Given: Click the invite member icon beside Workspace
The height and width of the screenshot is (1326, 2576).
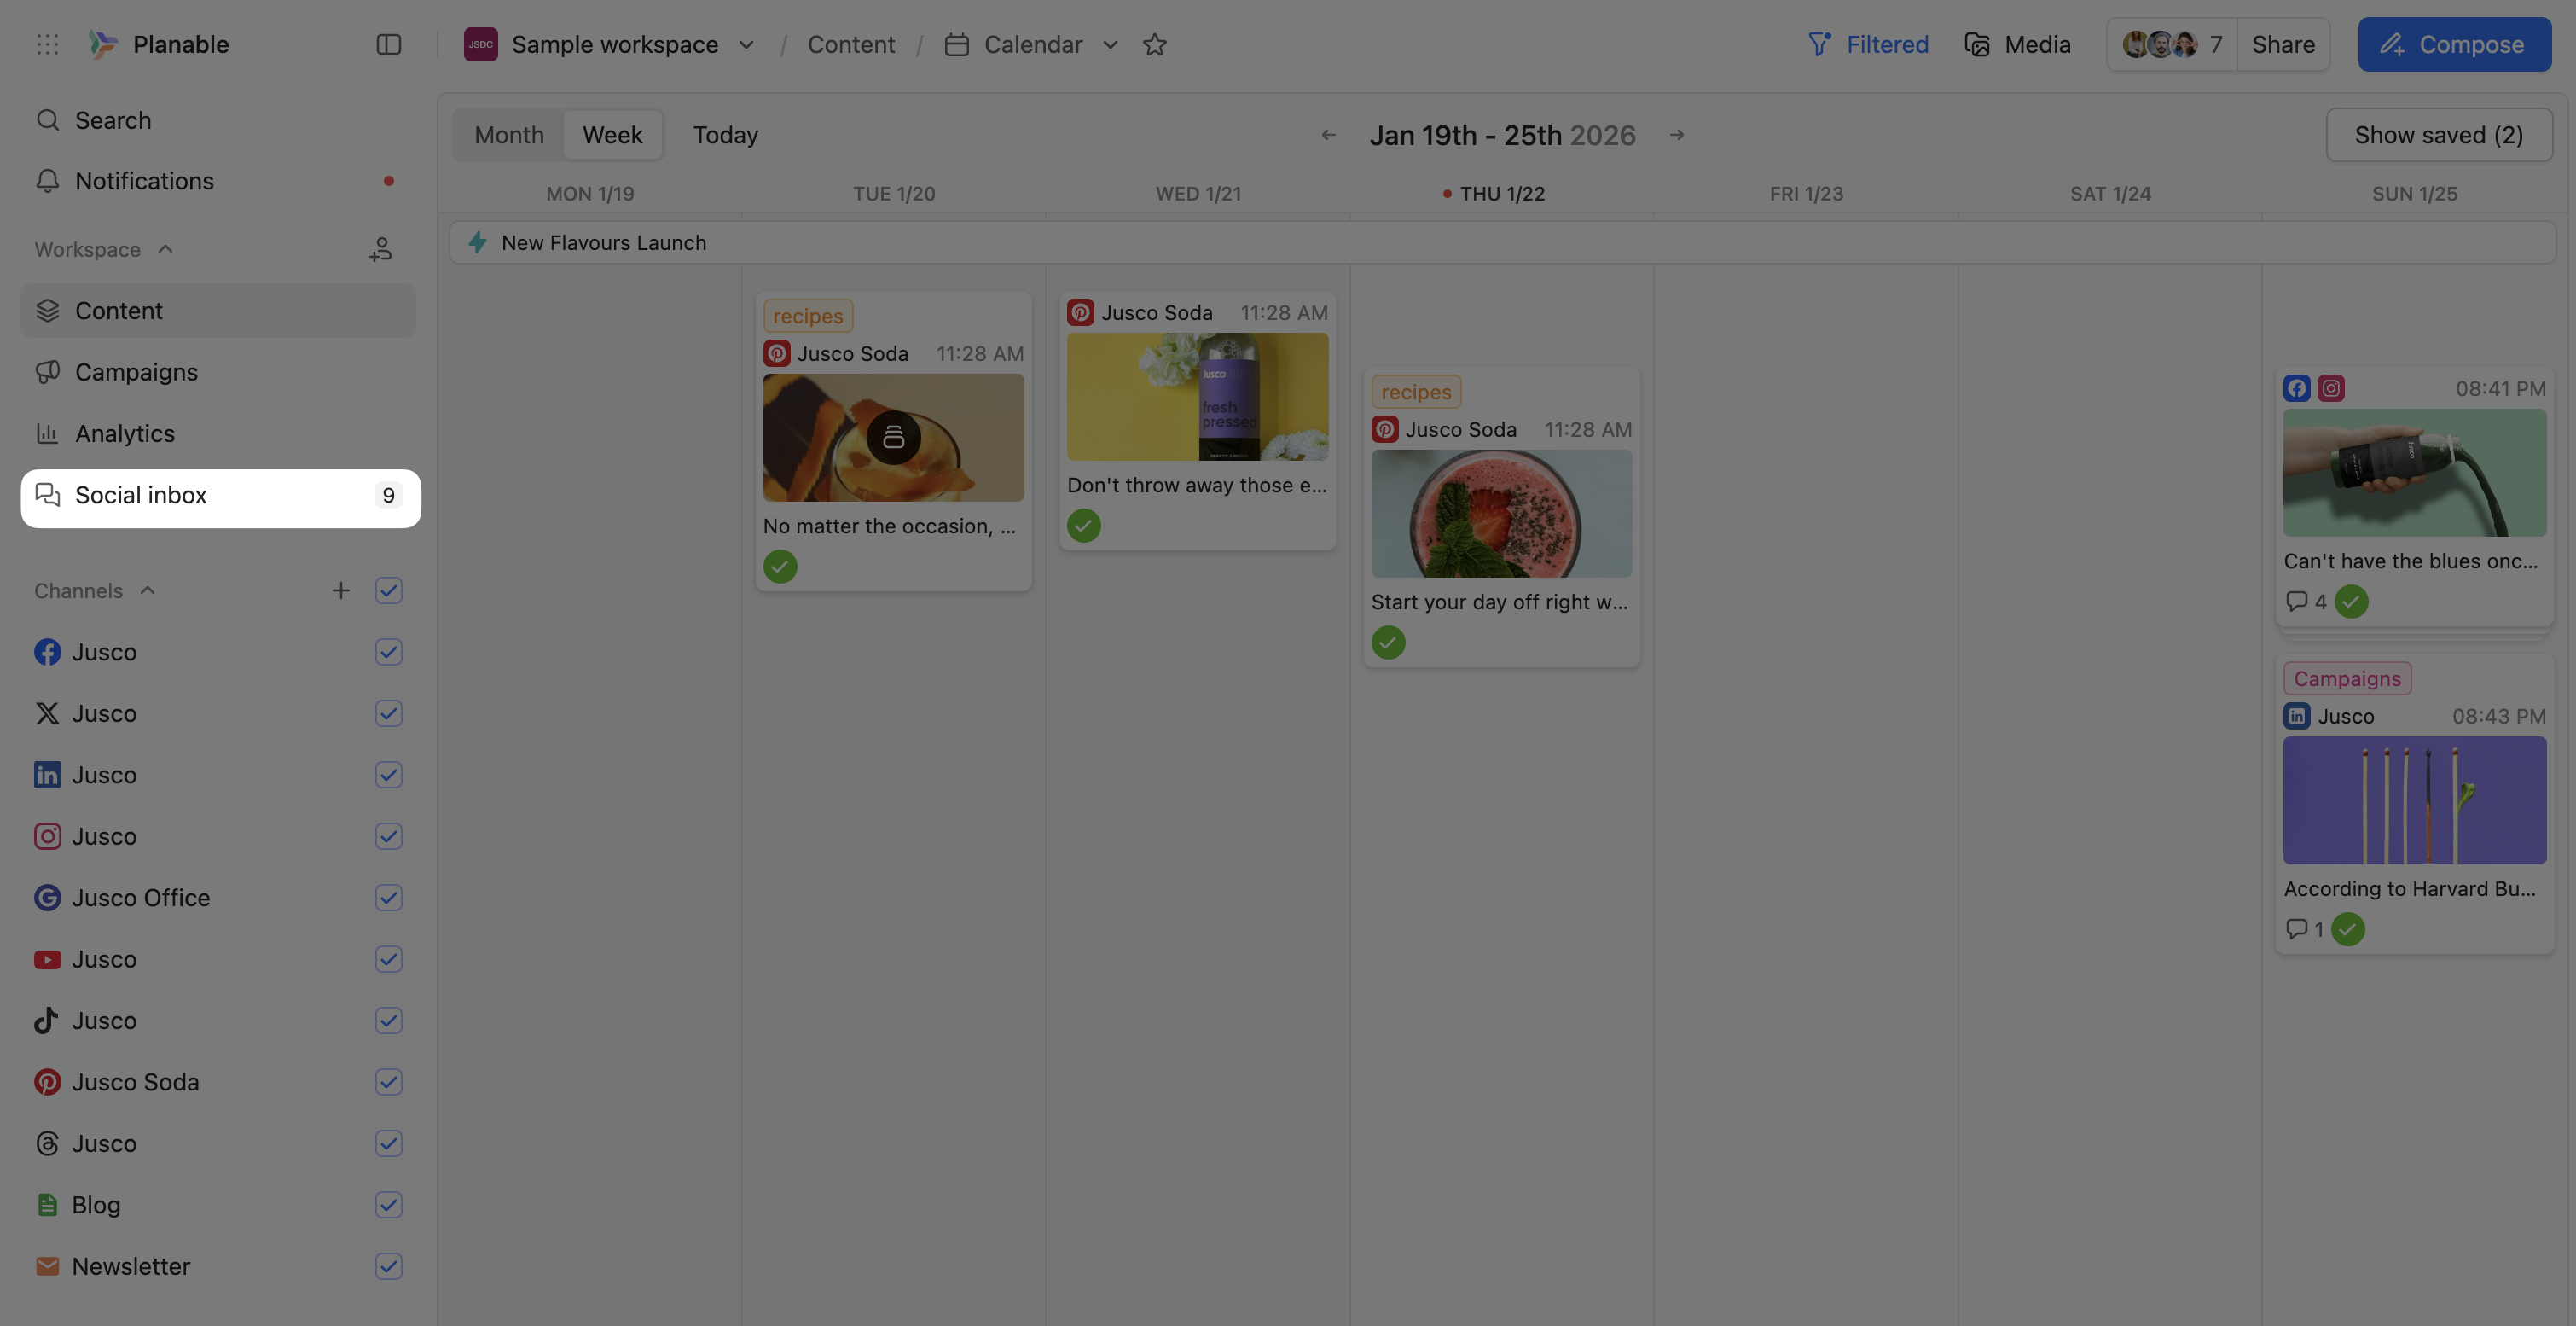Looking at the screenshot, I should (x=380, y=249).
